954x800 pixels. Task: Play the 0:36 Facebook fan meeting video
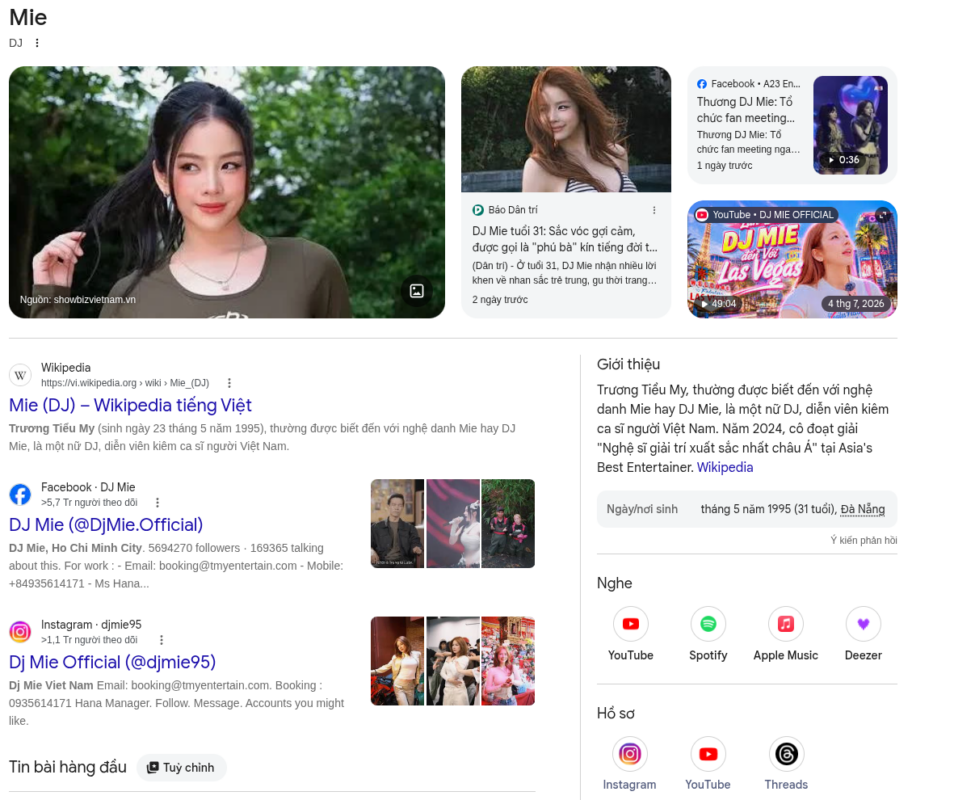(x=850, y=125)
